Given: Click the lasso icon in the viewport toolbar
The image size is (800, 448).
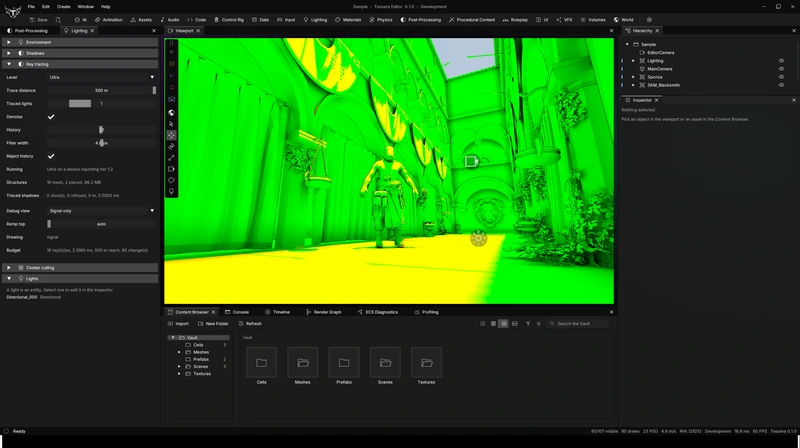Looking at the screenshot, I should tap(171, 180).
